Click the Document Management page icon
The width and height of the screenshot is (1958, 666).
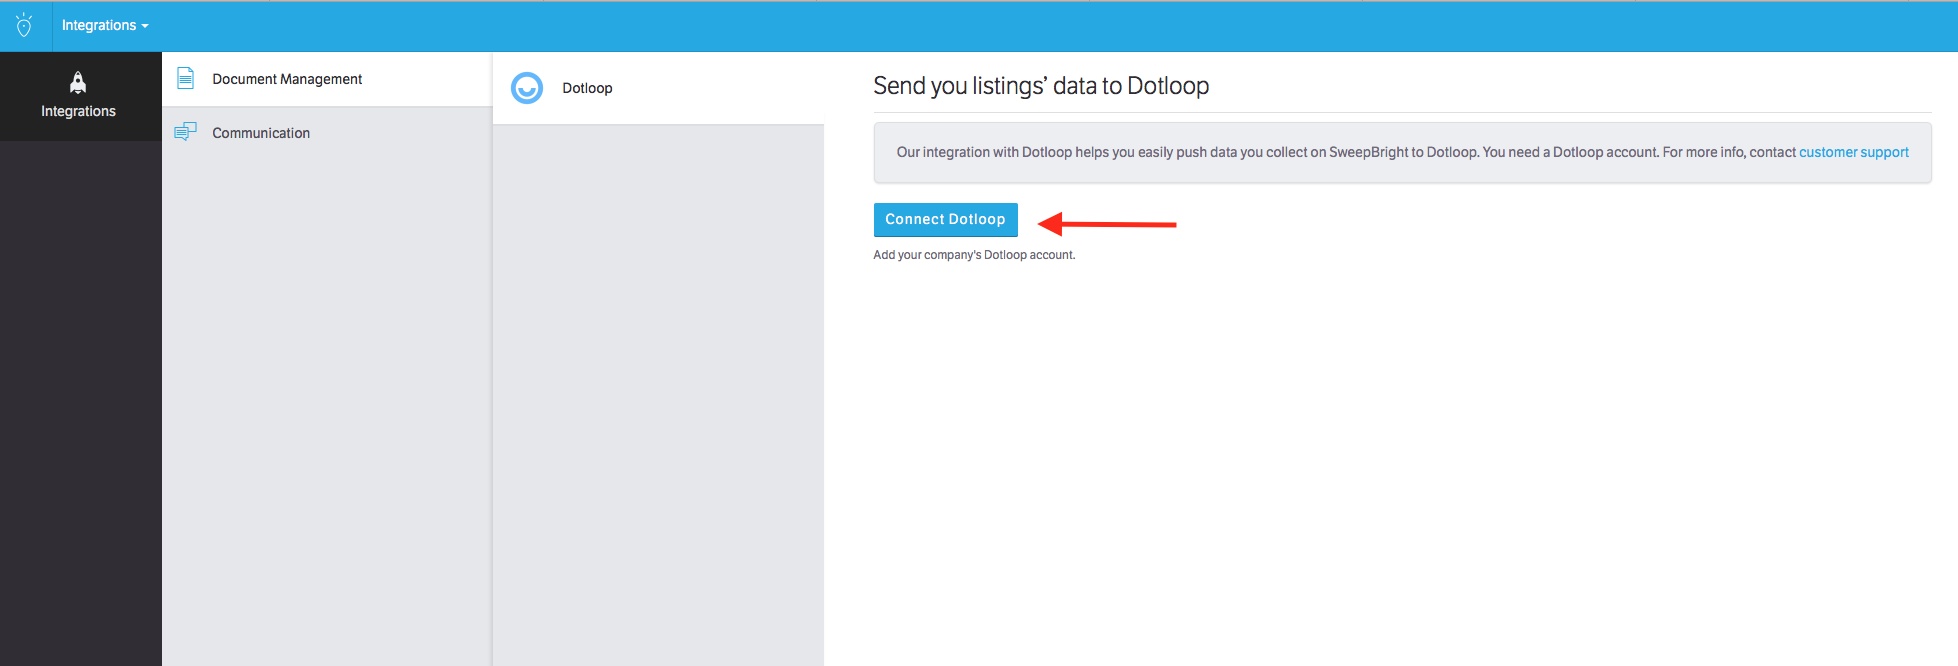(x=185, y=78)
